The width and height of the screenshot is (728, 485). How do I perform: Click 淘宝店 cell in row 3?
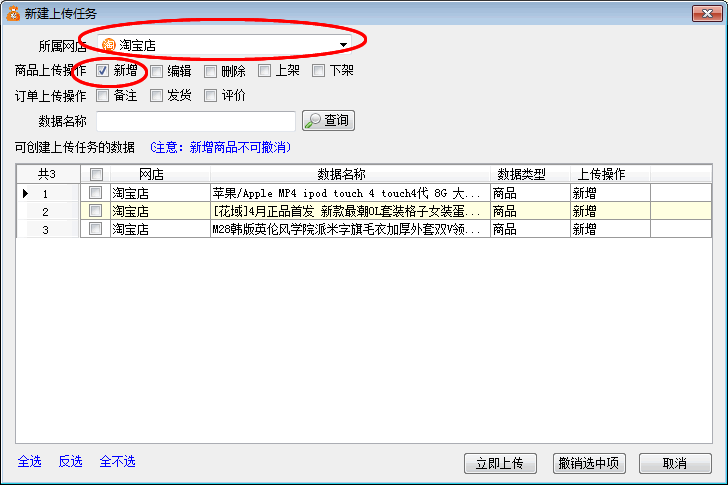(160, 229)
